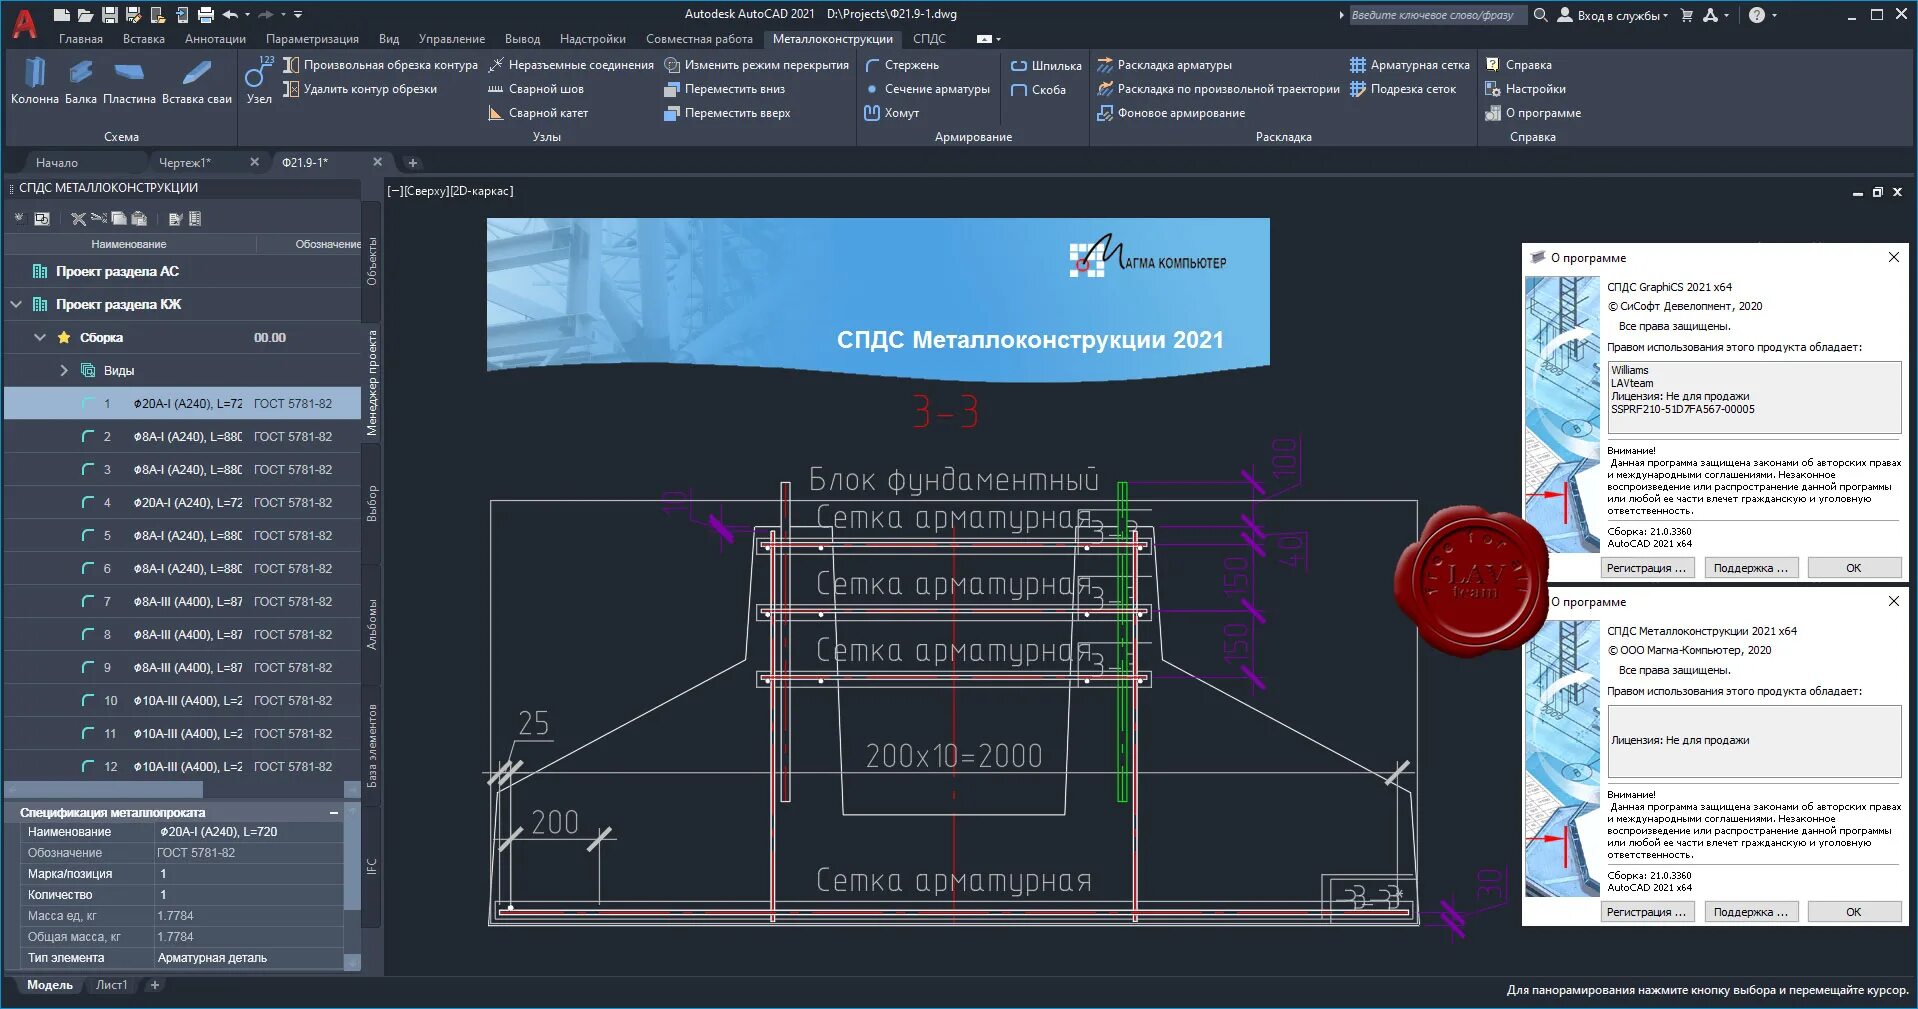Select the Сварной катет tool
Image resolution: width=1918 pixels, height=1009 pixels.
[537, 113]
